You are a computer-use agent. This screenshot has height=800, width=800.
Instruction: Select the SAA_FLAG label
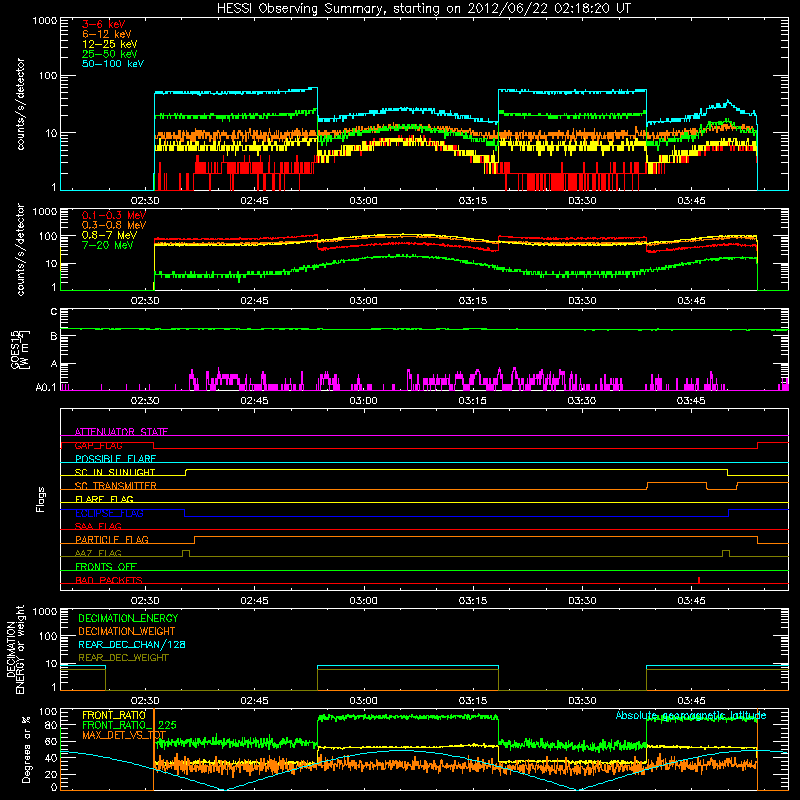98,526
